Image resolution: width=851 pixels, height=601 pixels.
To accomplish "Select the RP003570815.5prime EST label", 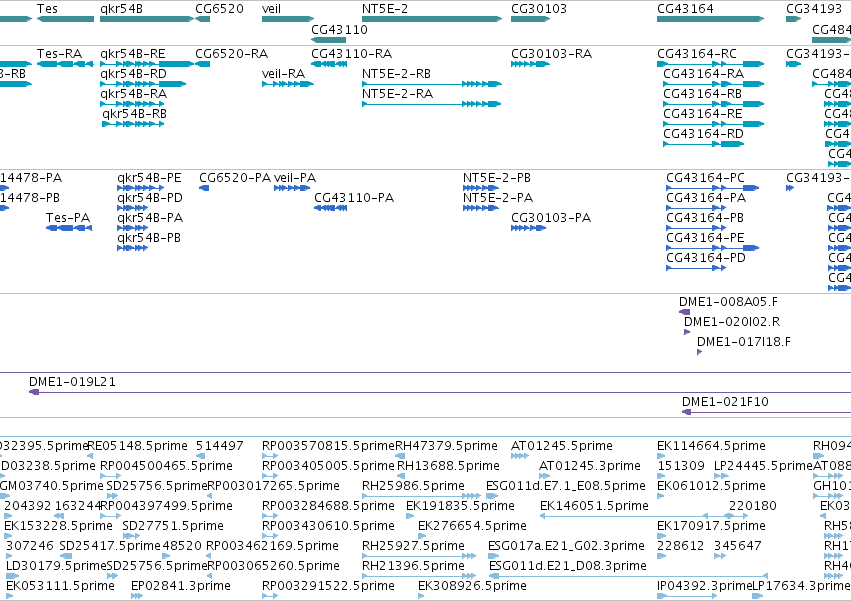I will point(328,446).
